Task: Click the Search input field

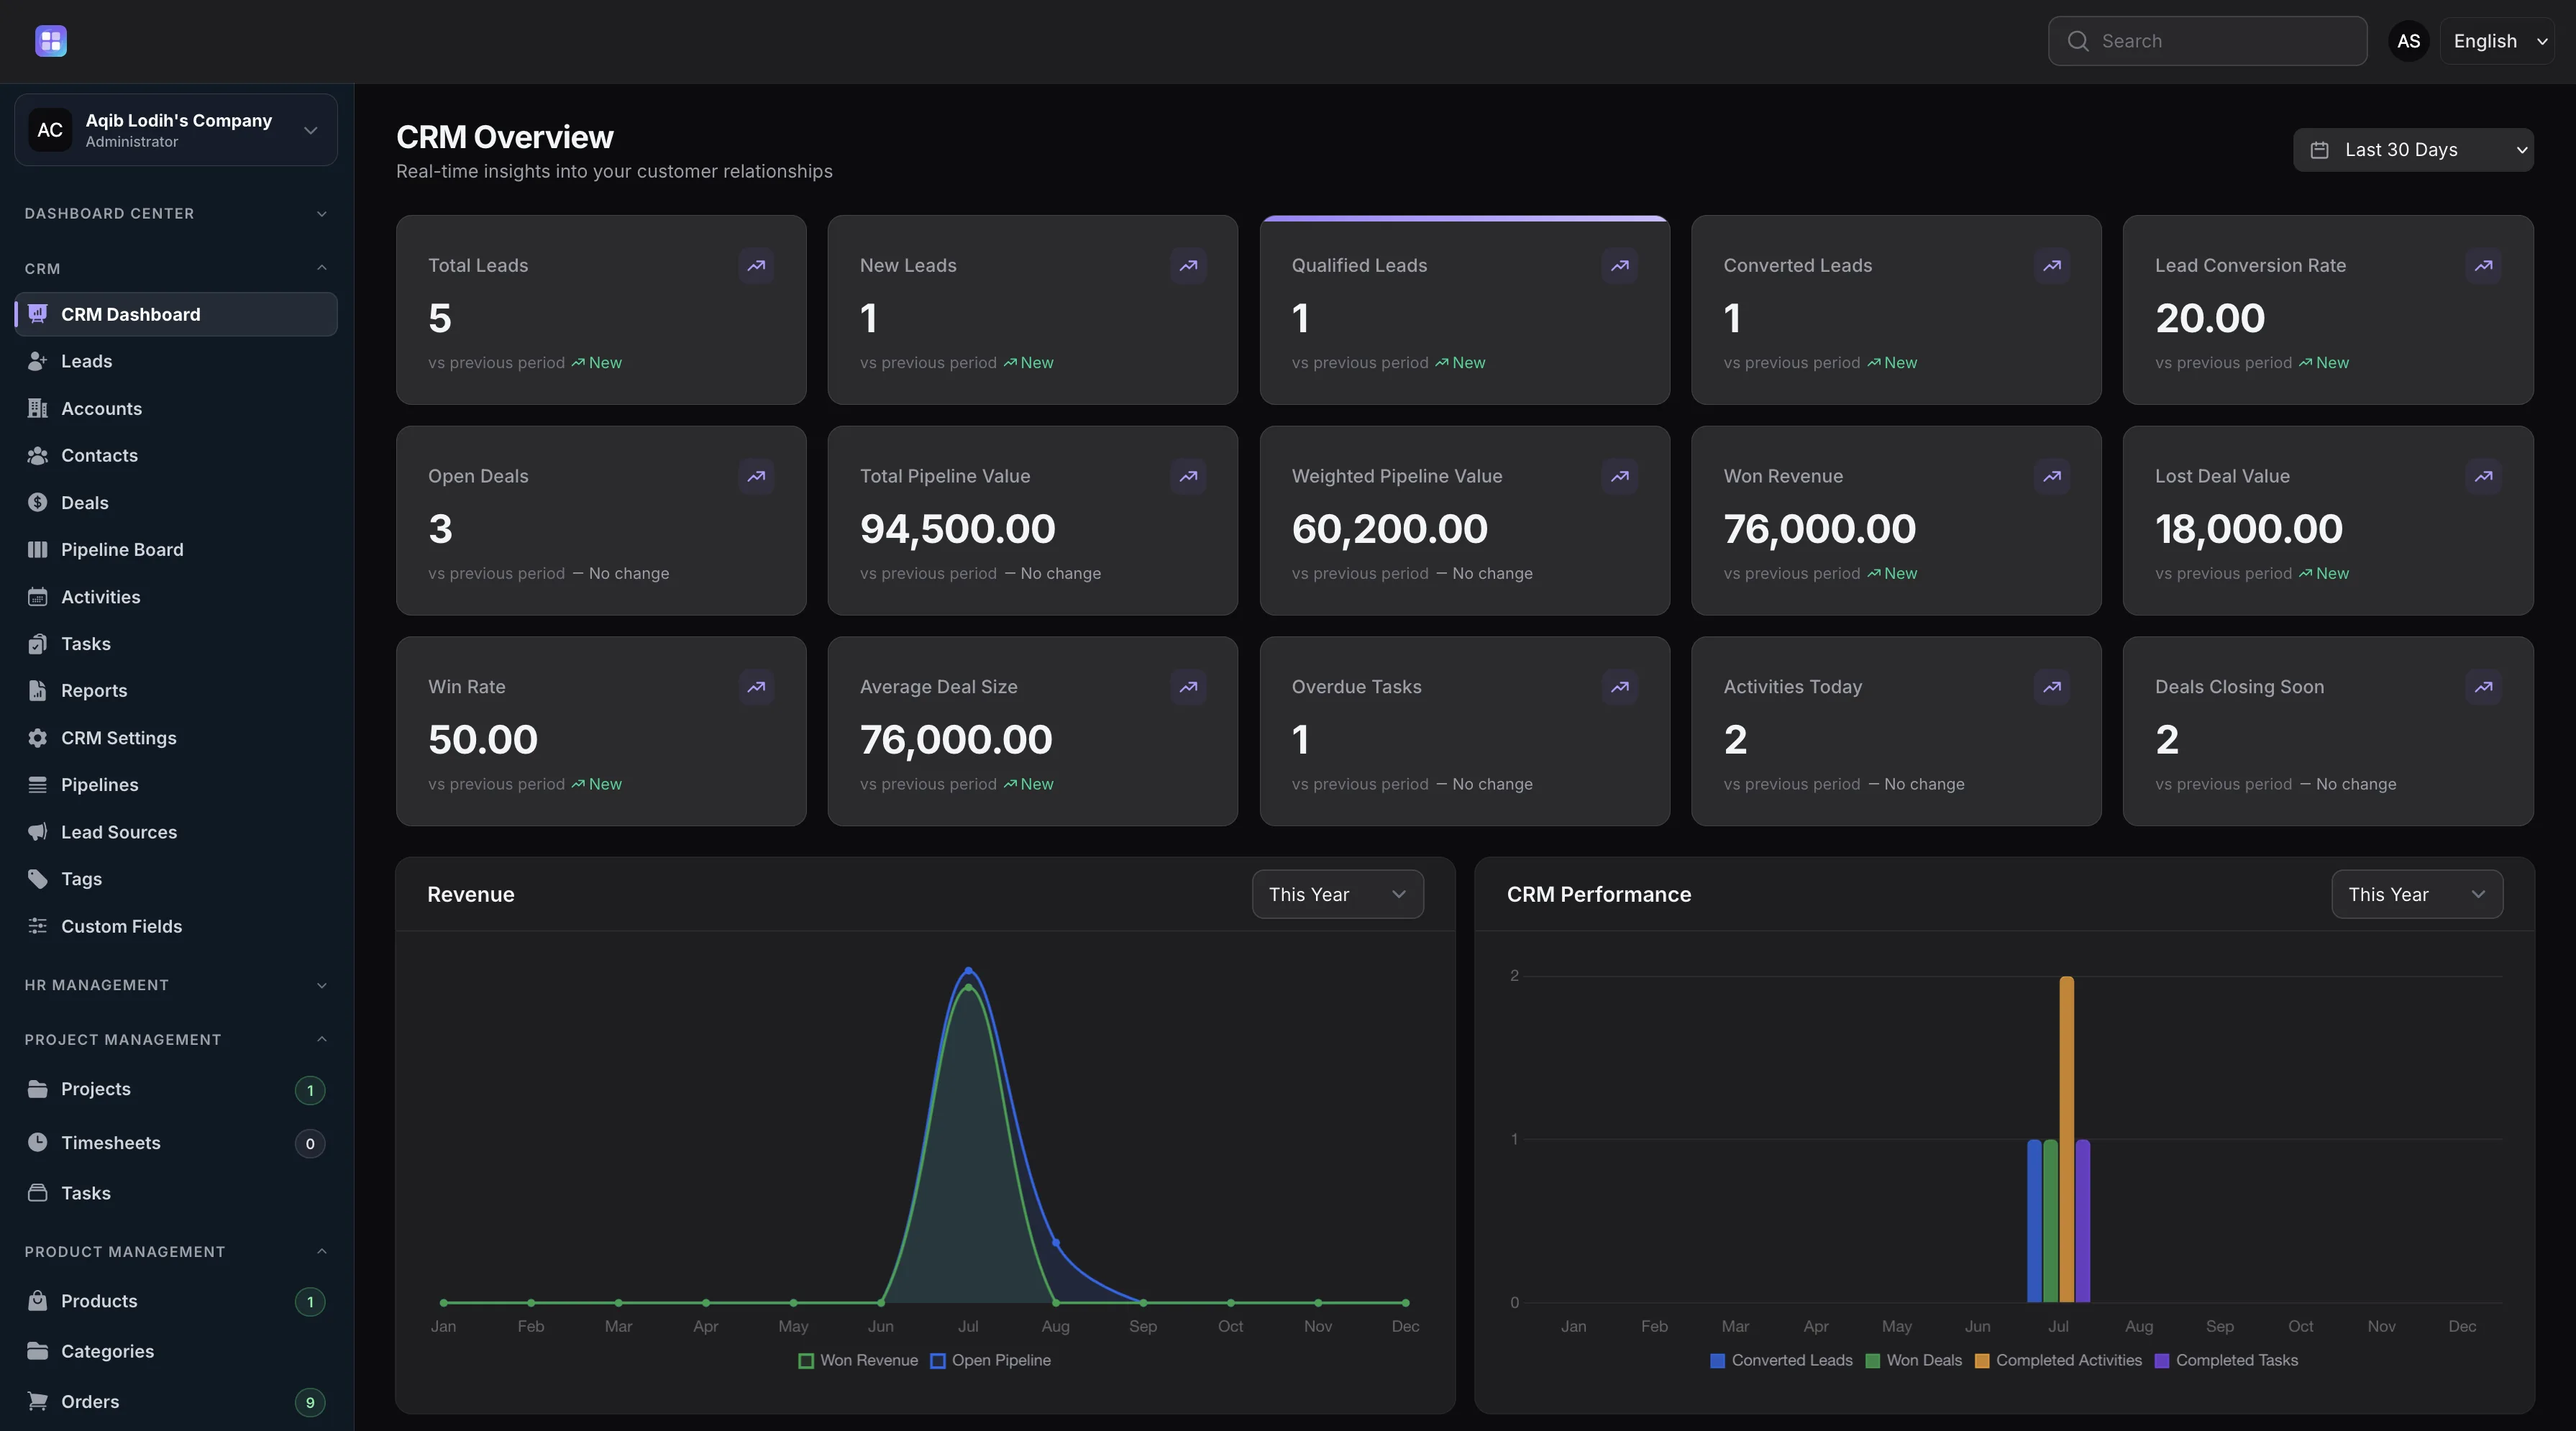Action: click(2207, 41)
